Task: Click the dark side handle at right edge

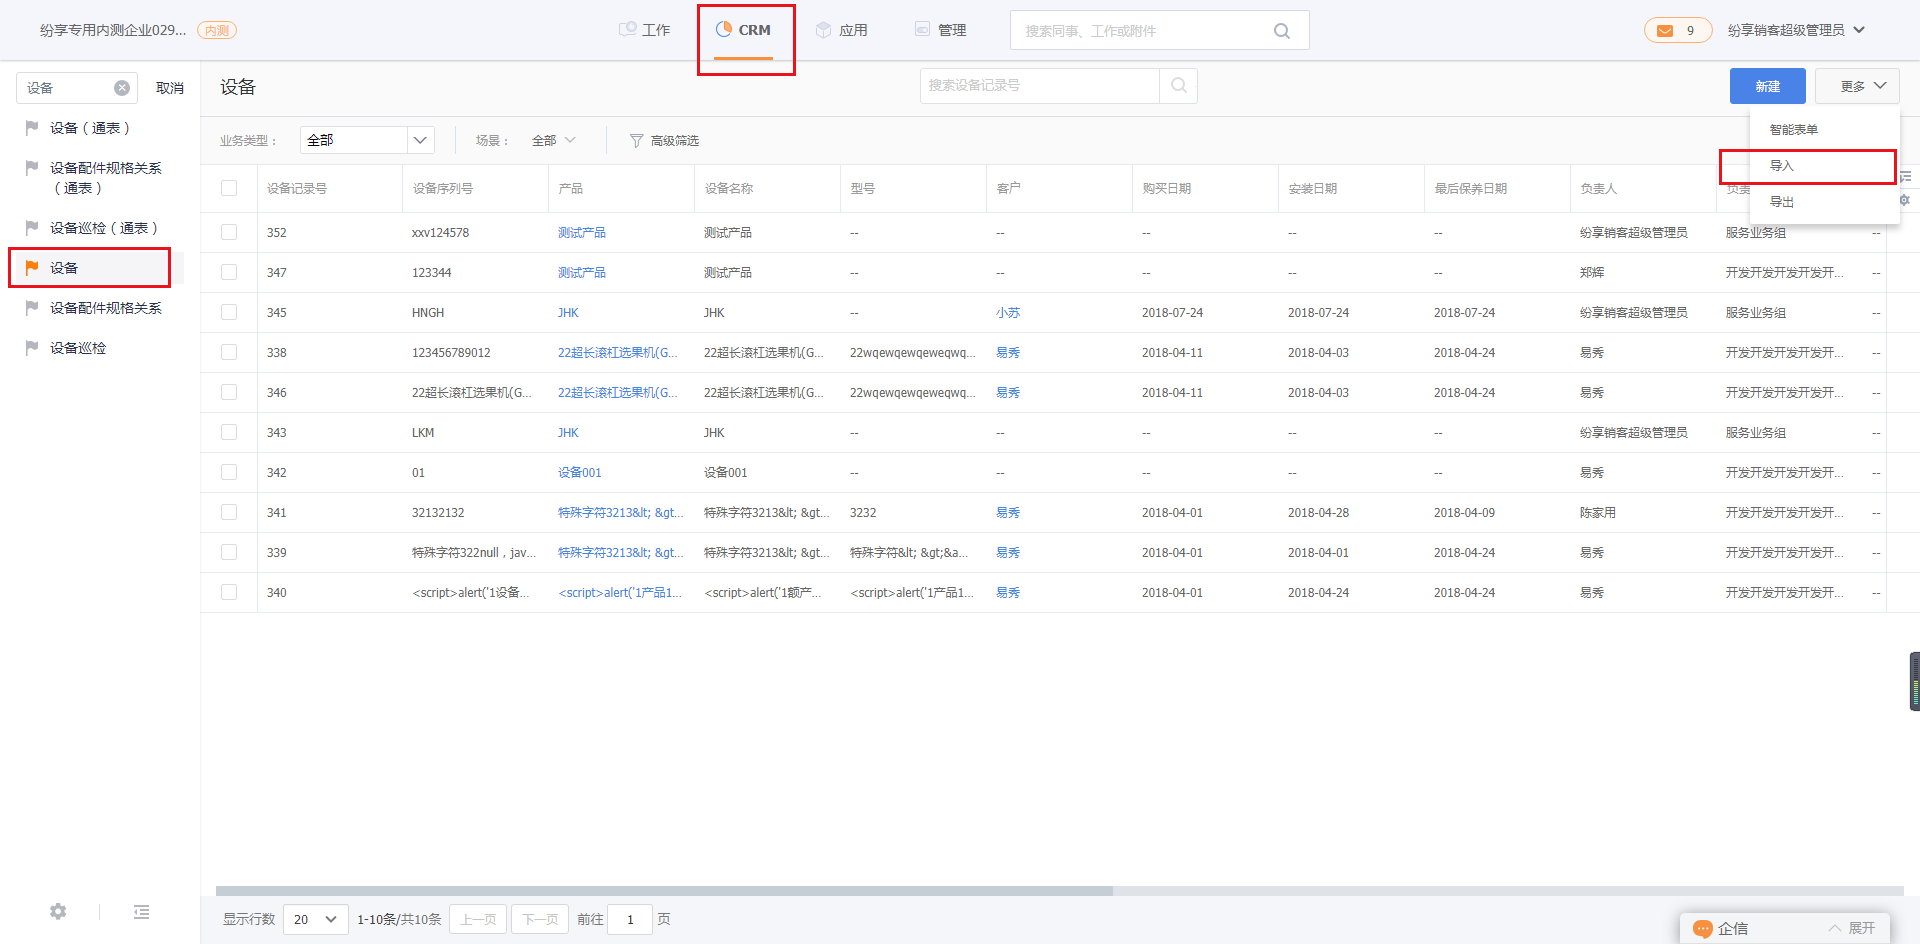Action: tap(1914, 681)
